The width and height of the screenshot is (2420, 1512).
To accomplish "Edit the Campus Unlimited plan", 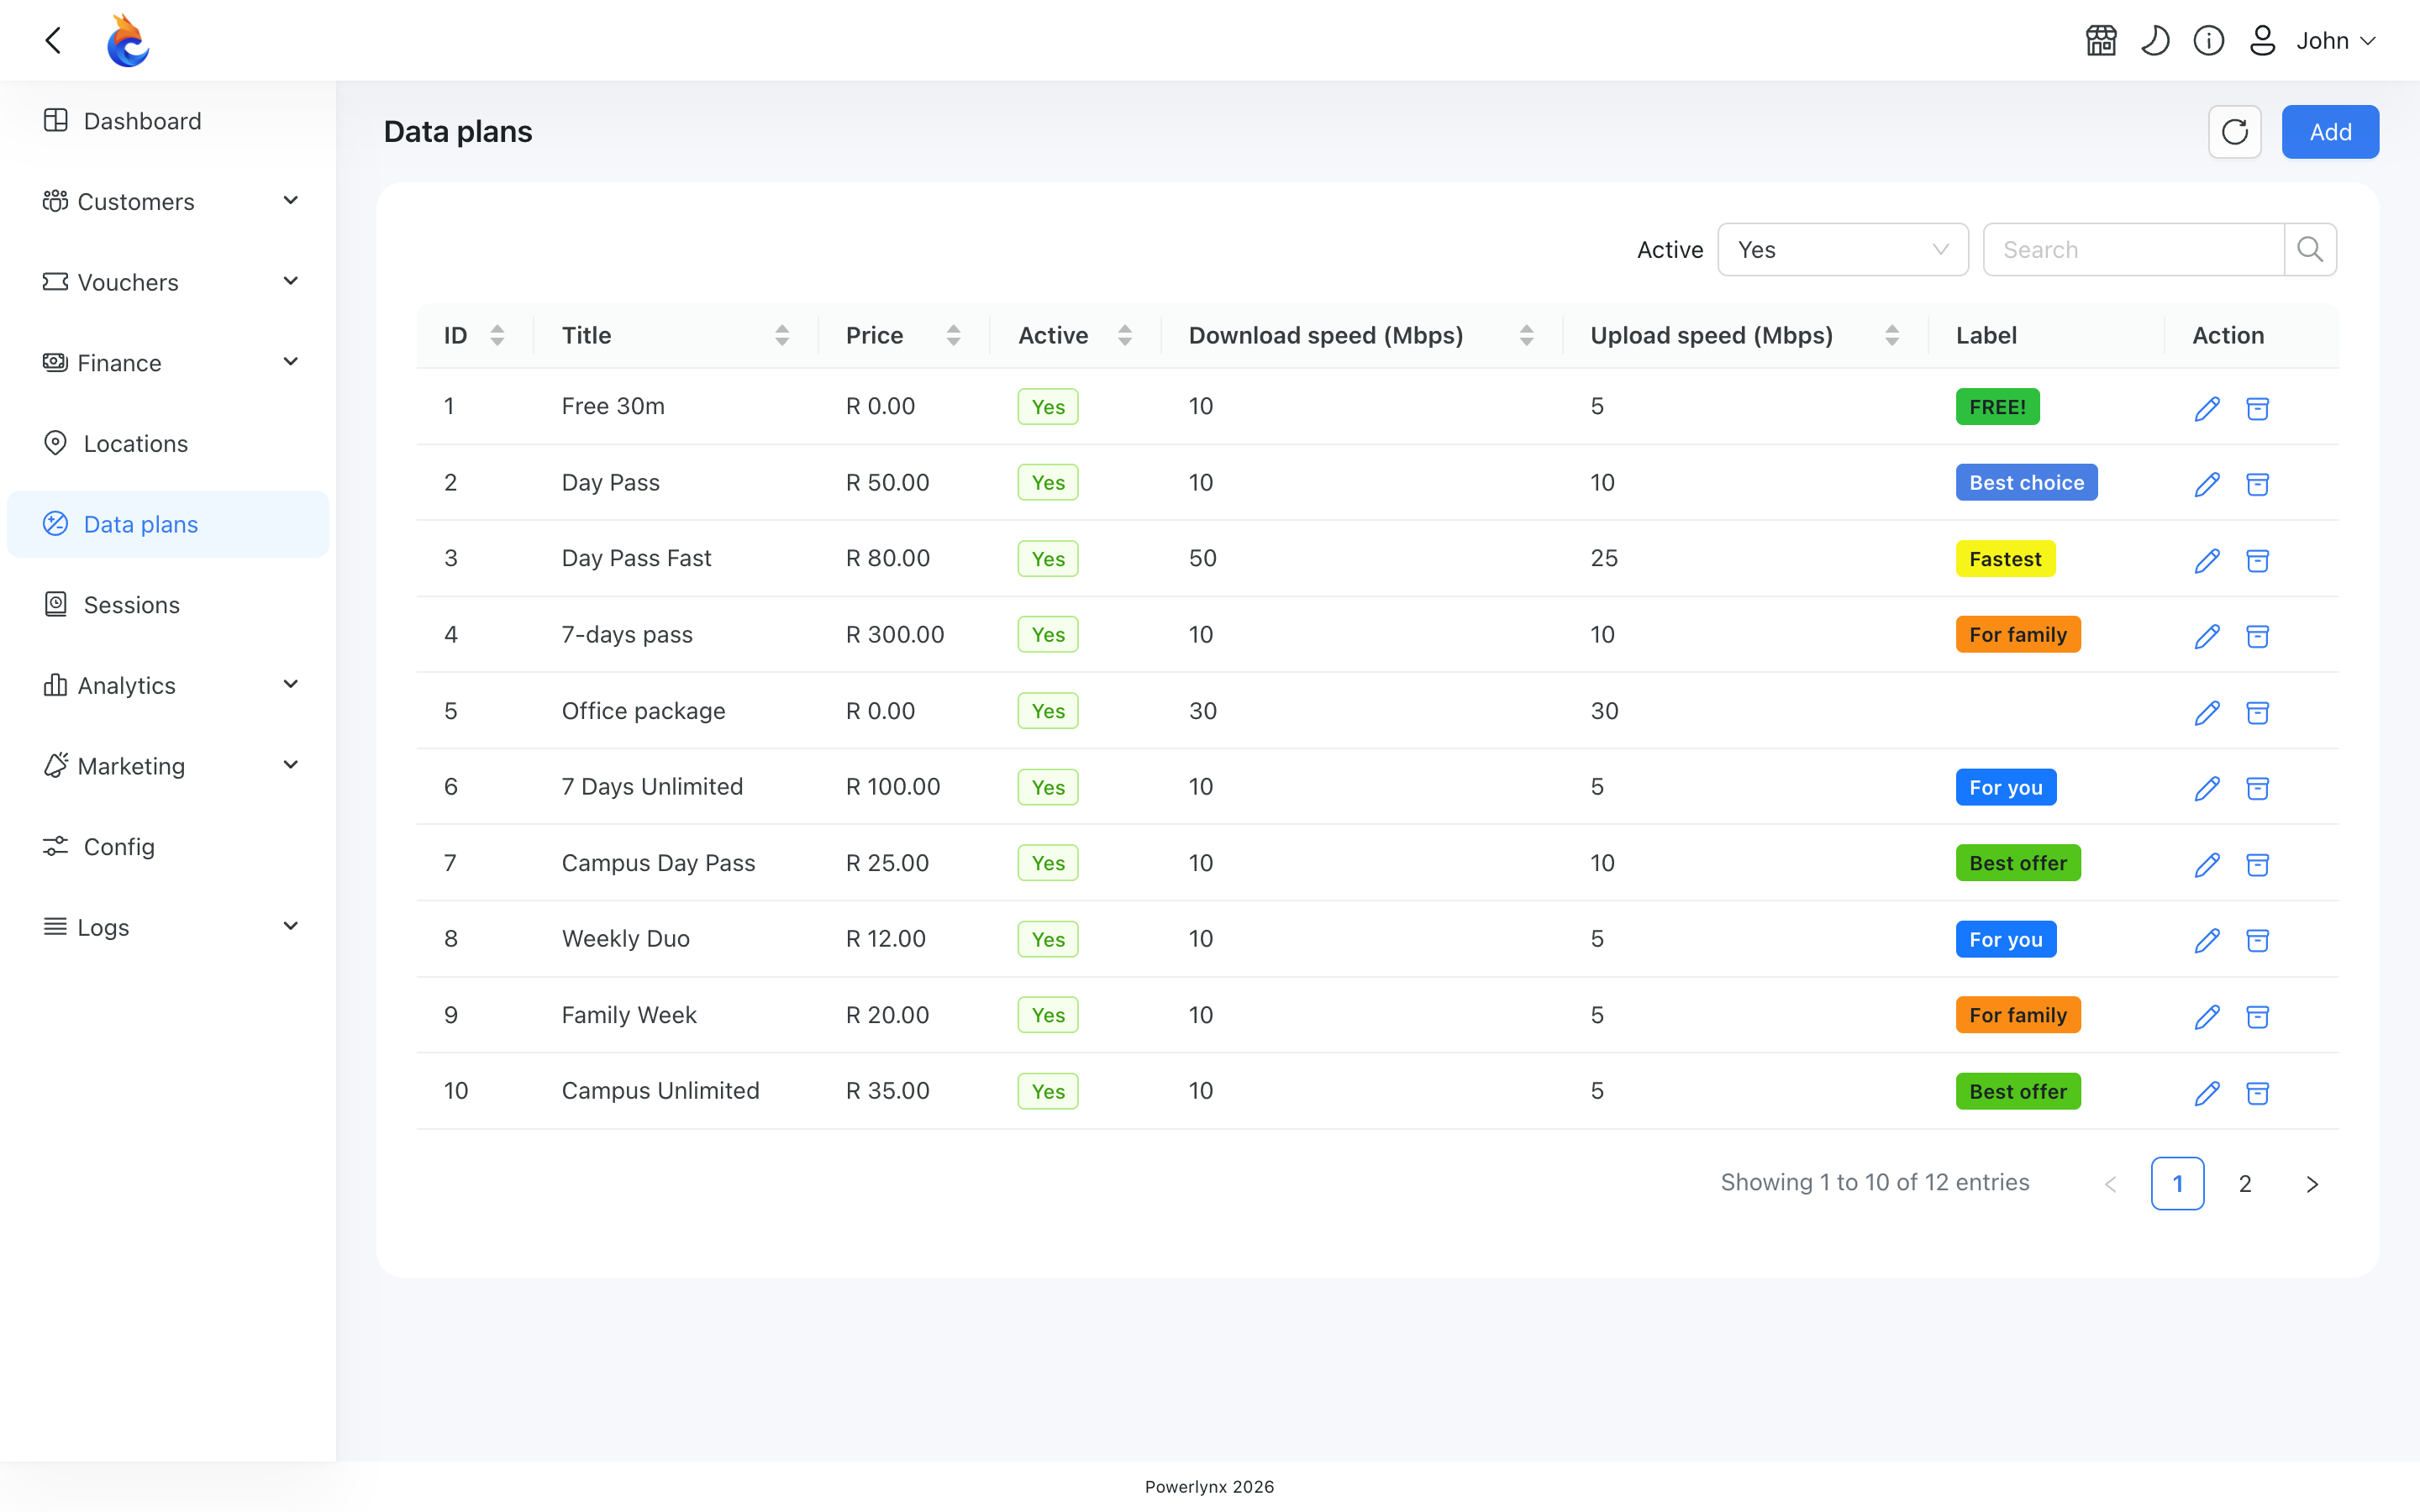I will point(2207,1093).
